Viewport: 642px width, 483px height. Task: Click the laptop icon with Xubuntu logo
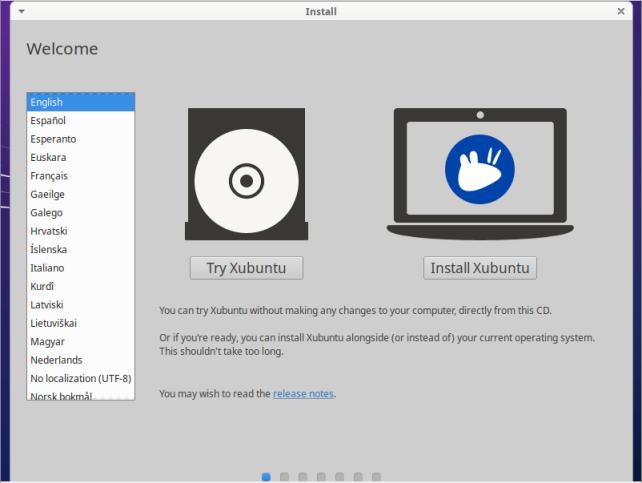(480, 174)
